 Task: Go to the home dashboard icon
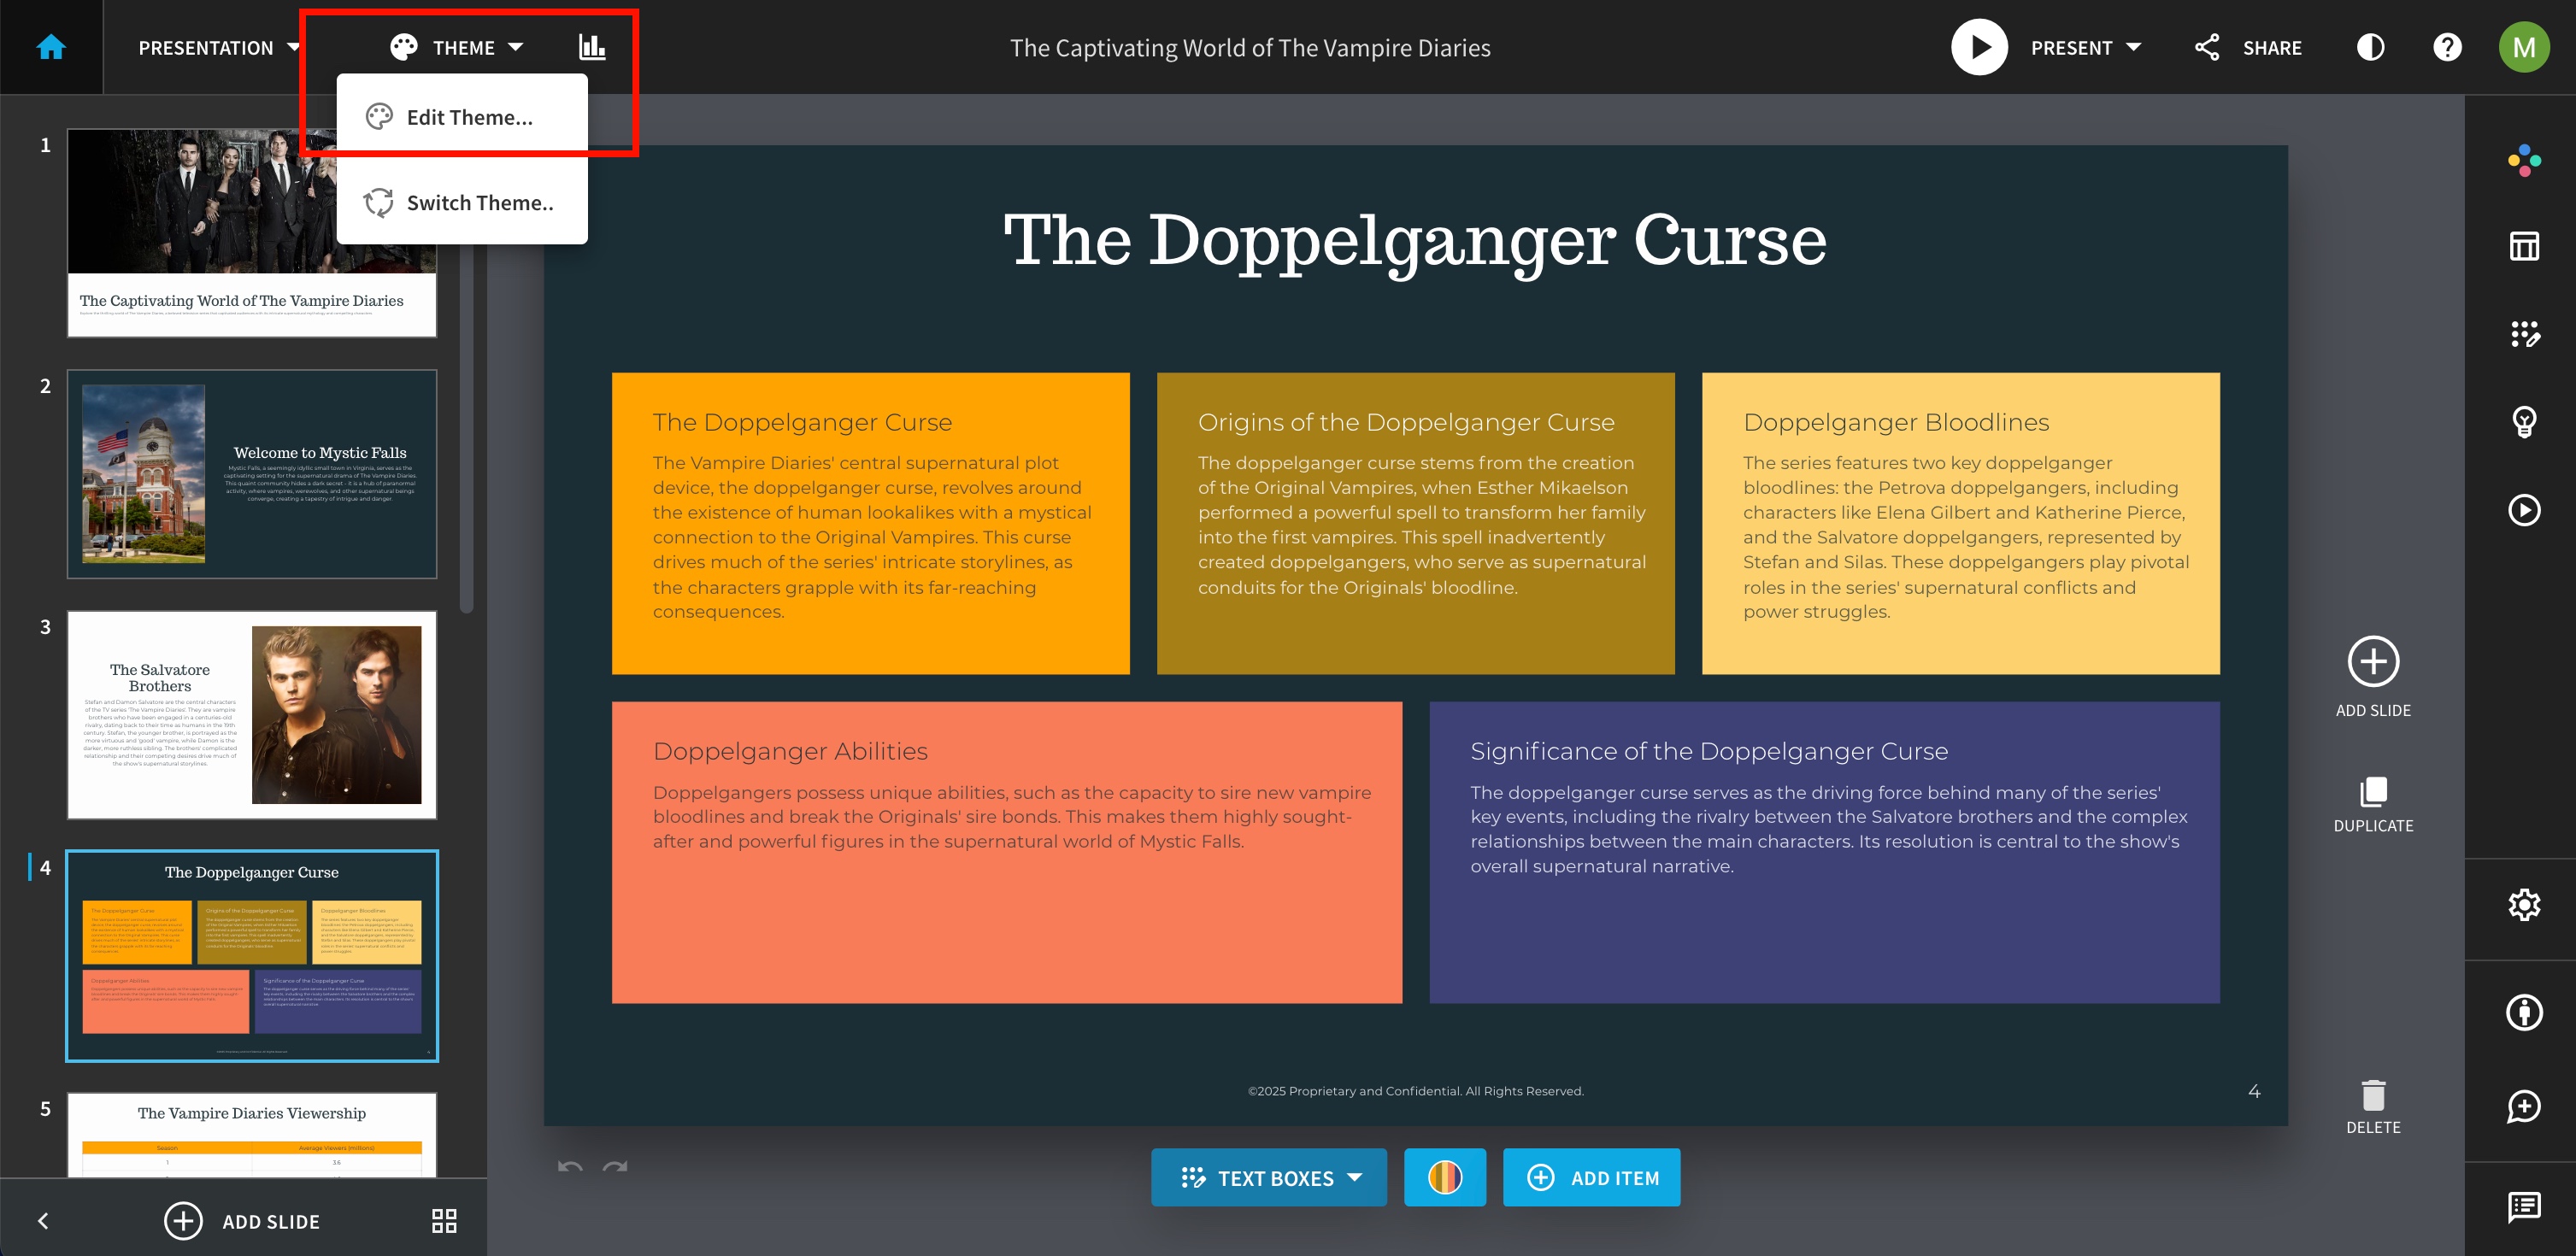point(51,47)
